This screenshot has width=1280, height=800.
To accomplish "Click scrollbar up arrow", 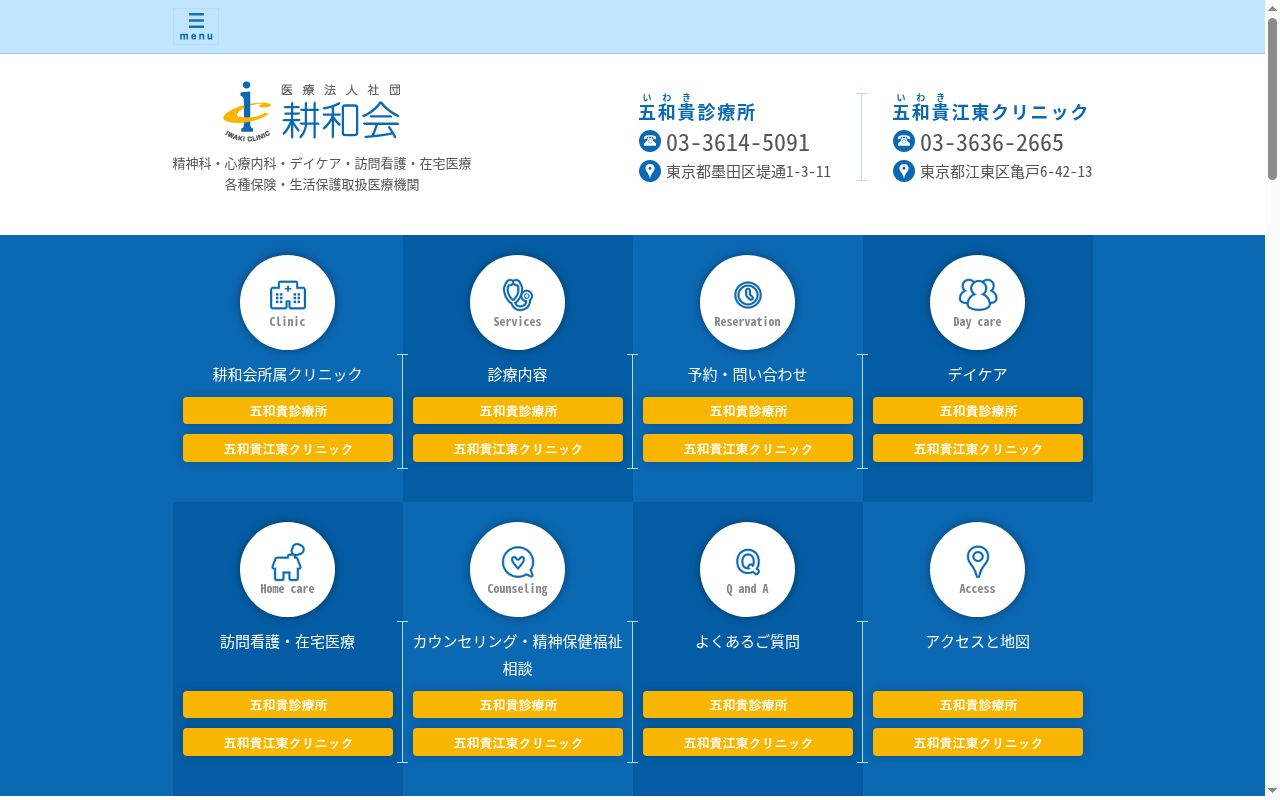I will pos(1272,7).
